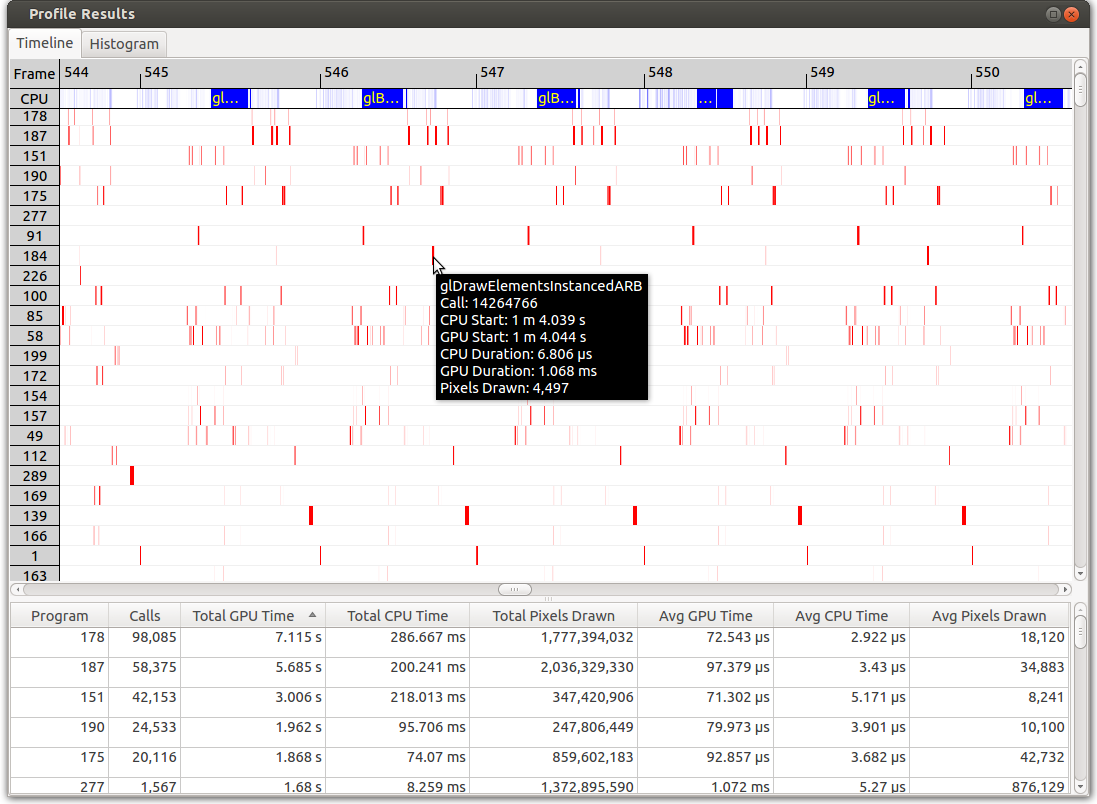
Task: Click program 139 row label
Action: pos(35,516)
